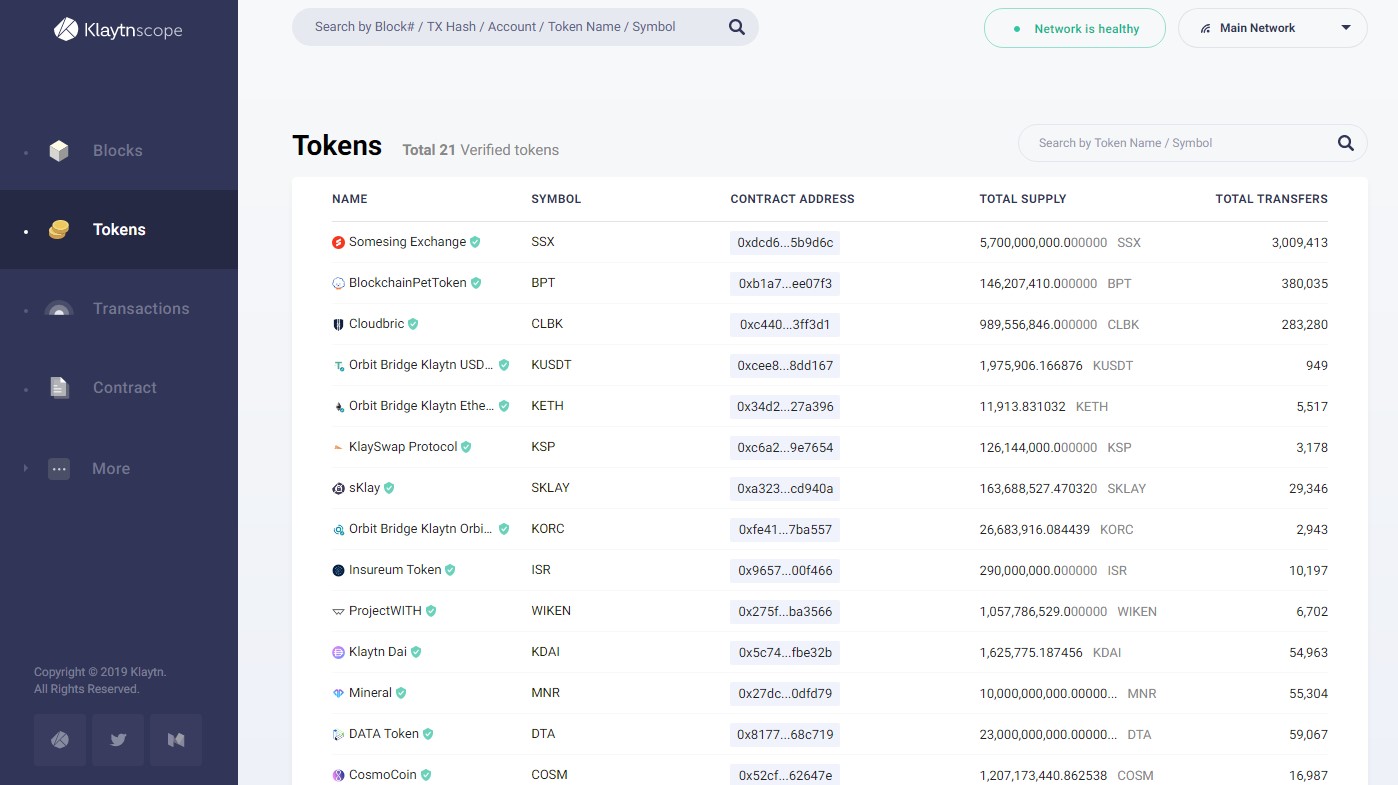
Task: Open the KlaySwap Protocol token link
Action: coord(403,447)
